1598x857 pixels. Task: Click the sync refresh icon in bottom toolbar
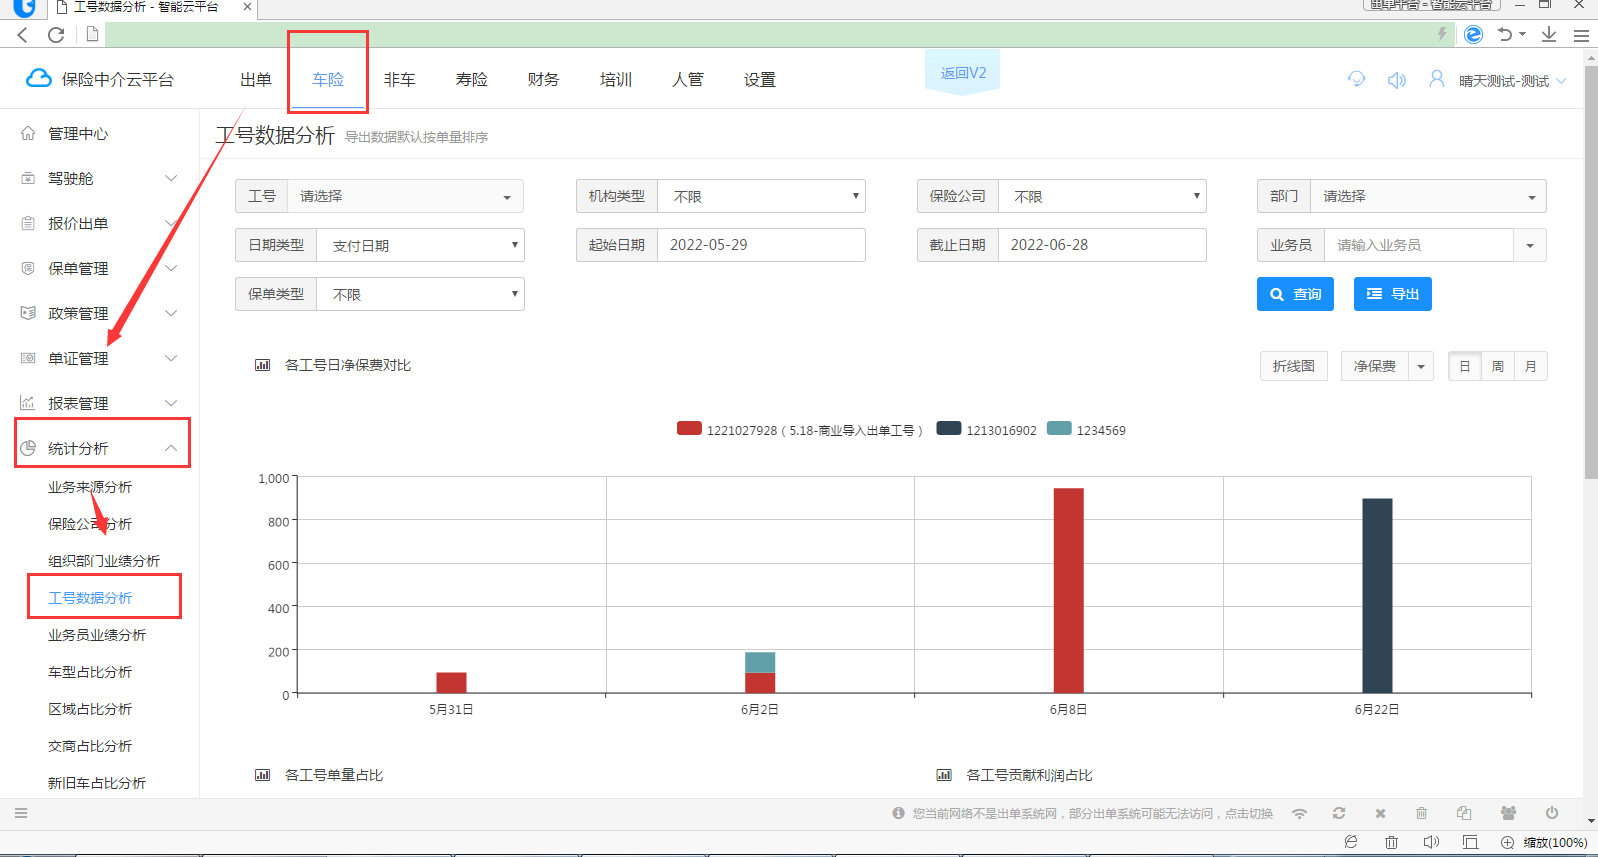pyautogui.click(x=1339, y=813)
